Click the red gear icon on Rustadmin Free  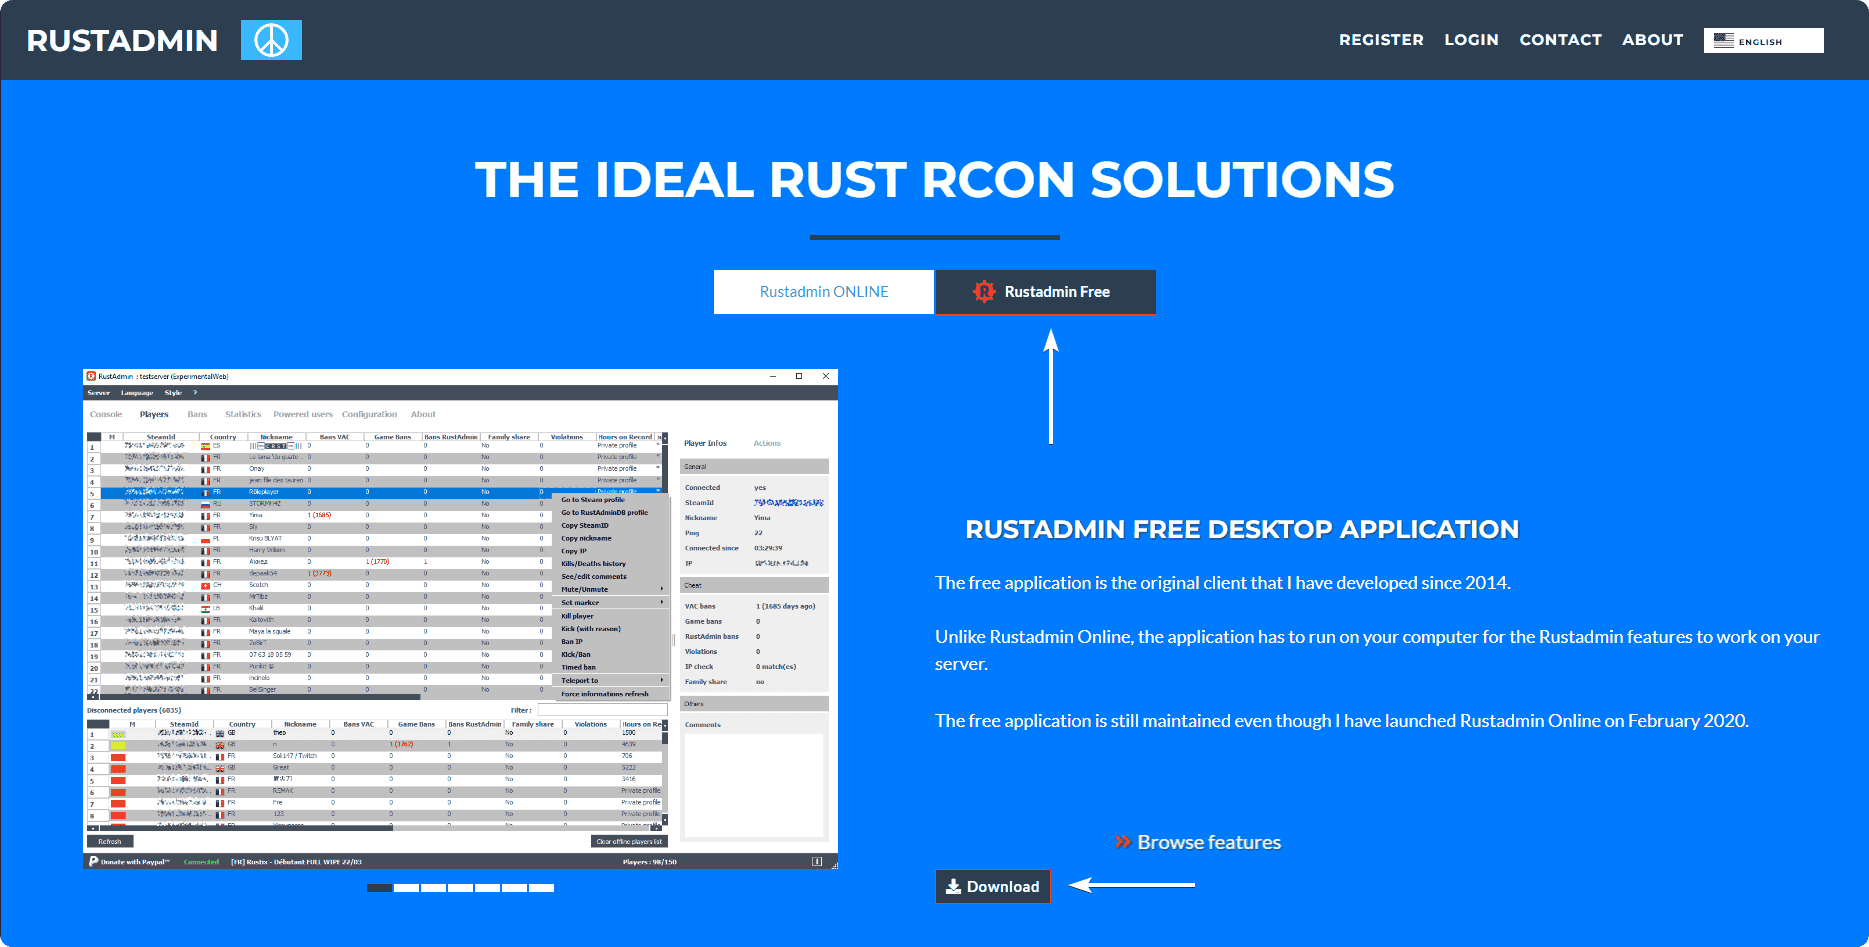pos(984,292)
